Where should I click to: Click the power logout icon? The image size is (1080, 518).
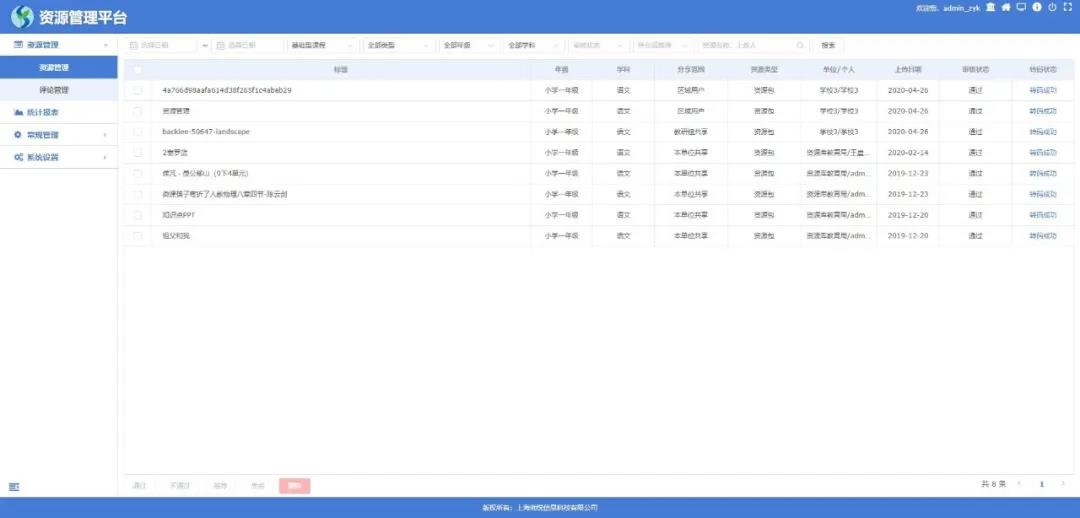pos(1052,7)
